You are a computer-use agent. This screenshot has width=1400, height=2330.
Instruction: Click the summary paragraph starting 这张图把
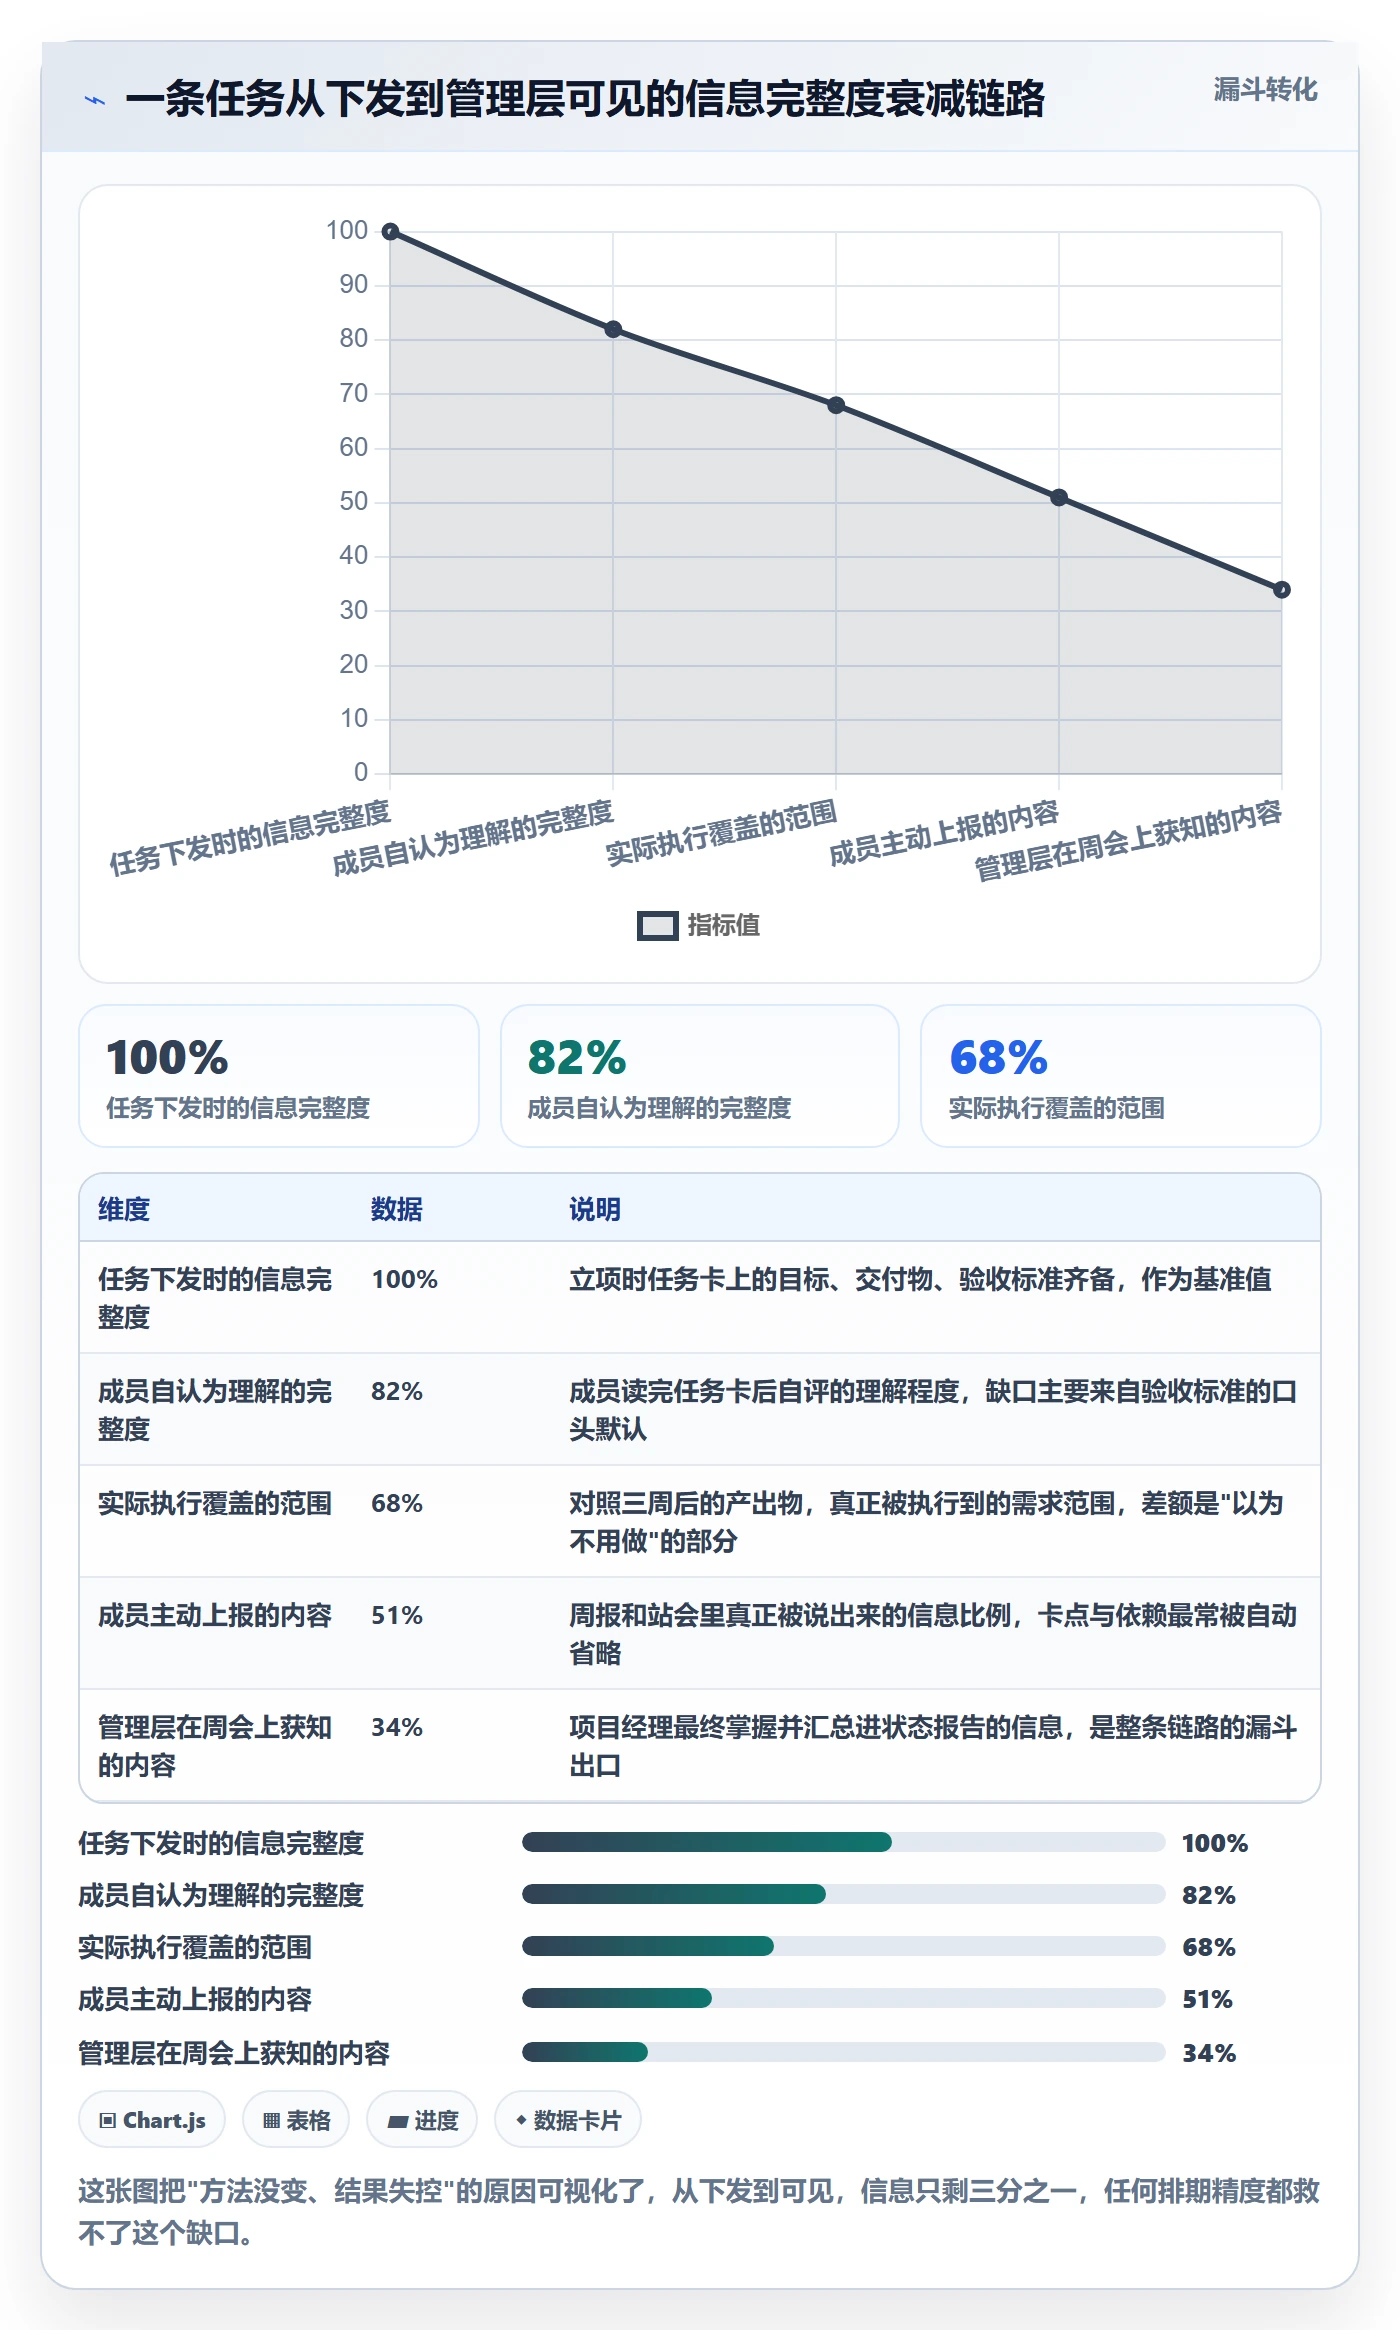point(699,2212)
